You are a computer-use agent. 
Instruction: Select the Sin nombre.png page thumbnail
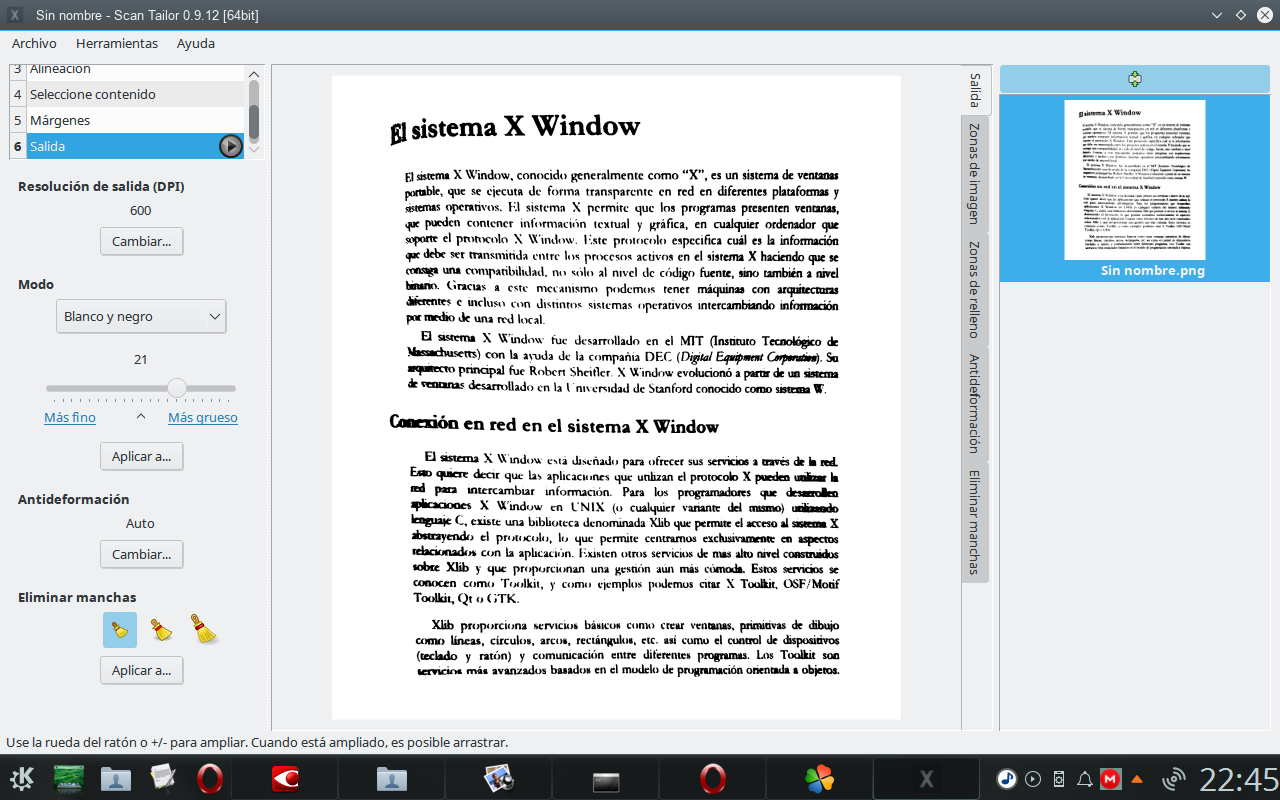click(1134, 180)
